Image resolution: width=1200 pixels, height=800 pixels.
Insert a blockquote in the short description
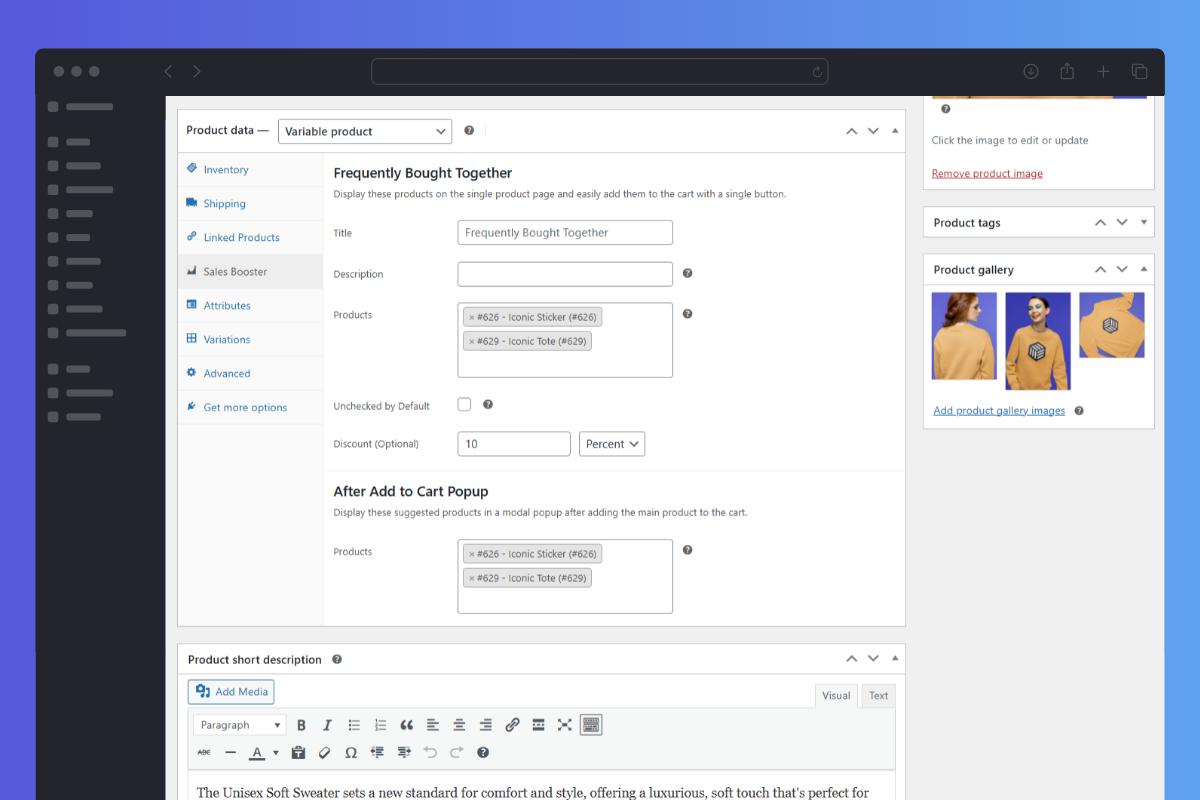click(x=406, y=725)
